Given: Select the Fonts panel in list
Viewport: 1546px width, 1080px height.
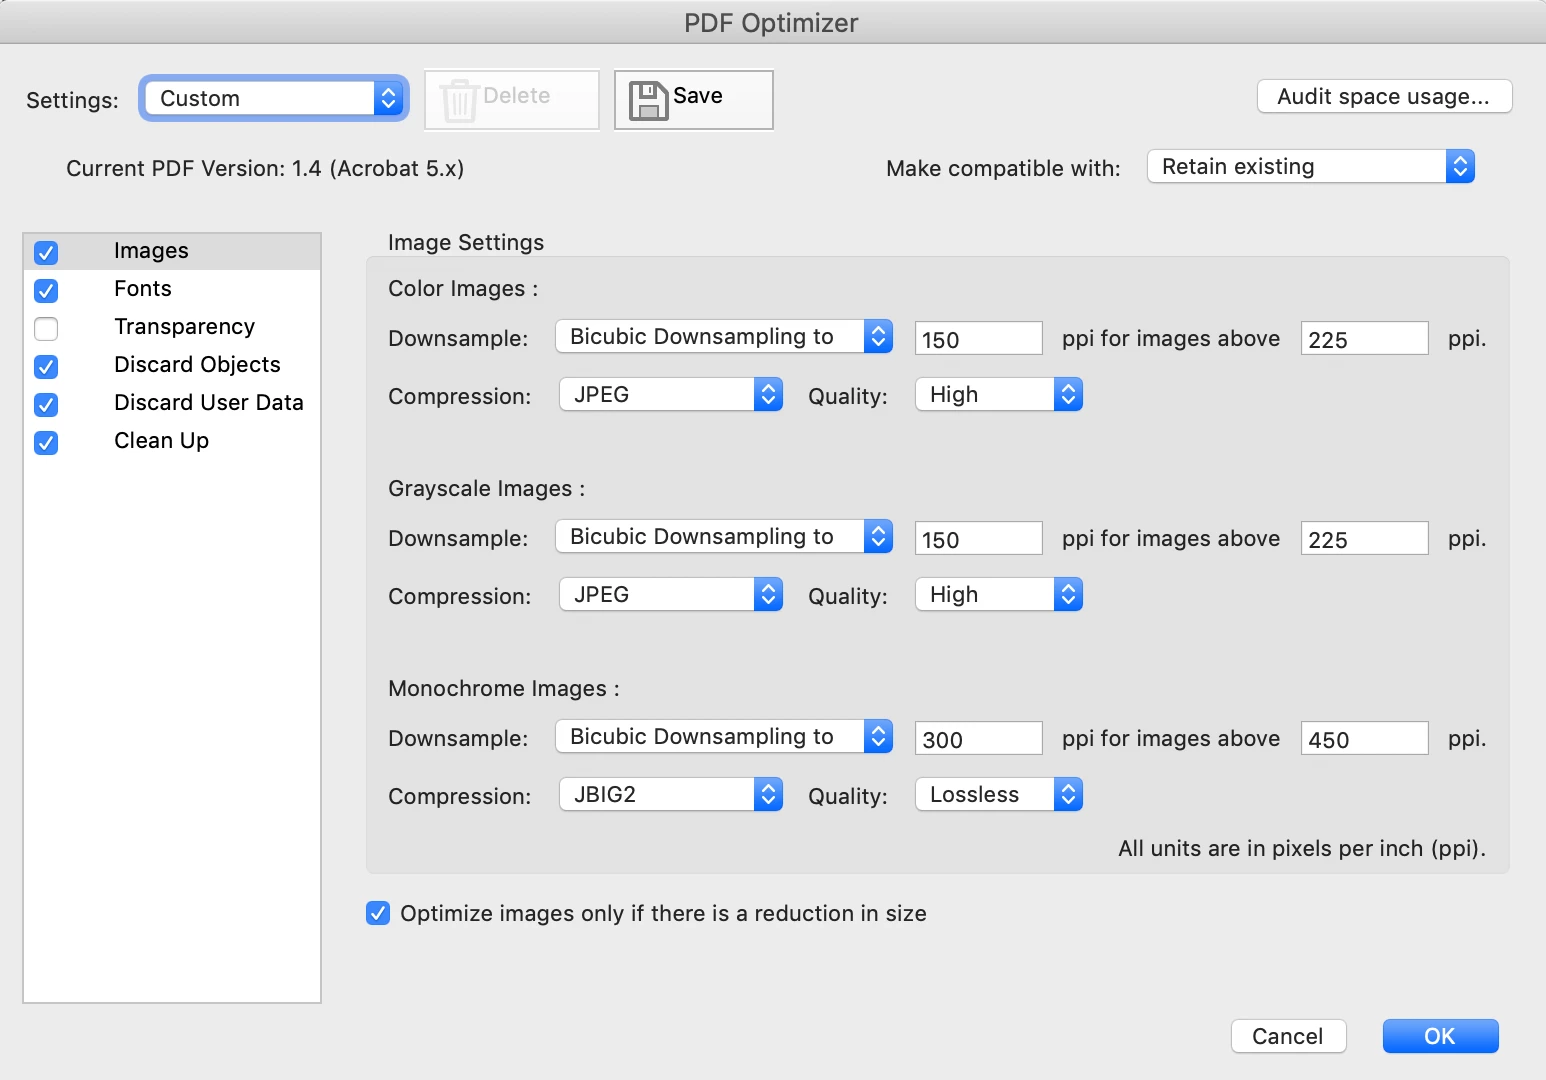Looking at the screenshot, I should [172, 289].
